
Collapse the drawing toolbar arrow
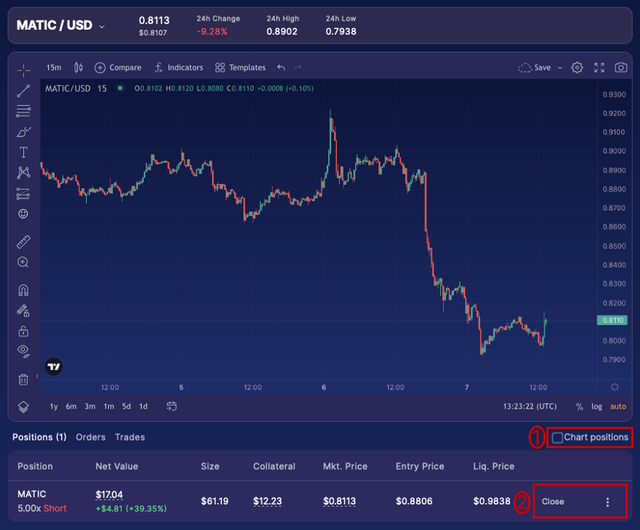37,376
